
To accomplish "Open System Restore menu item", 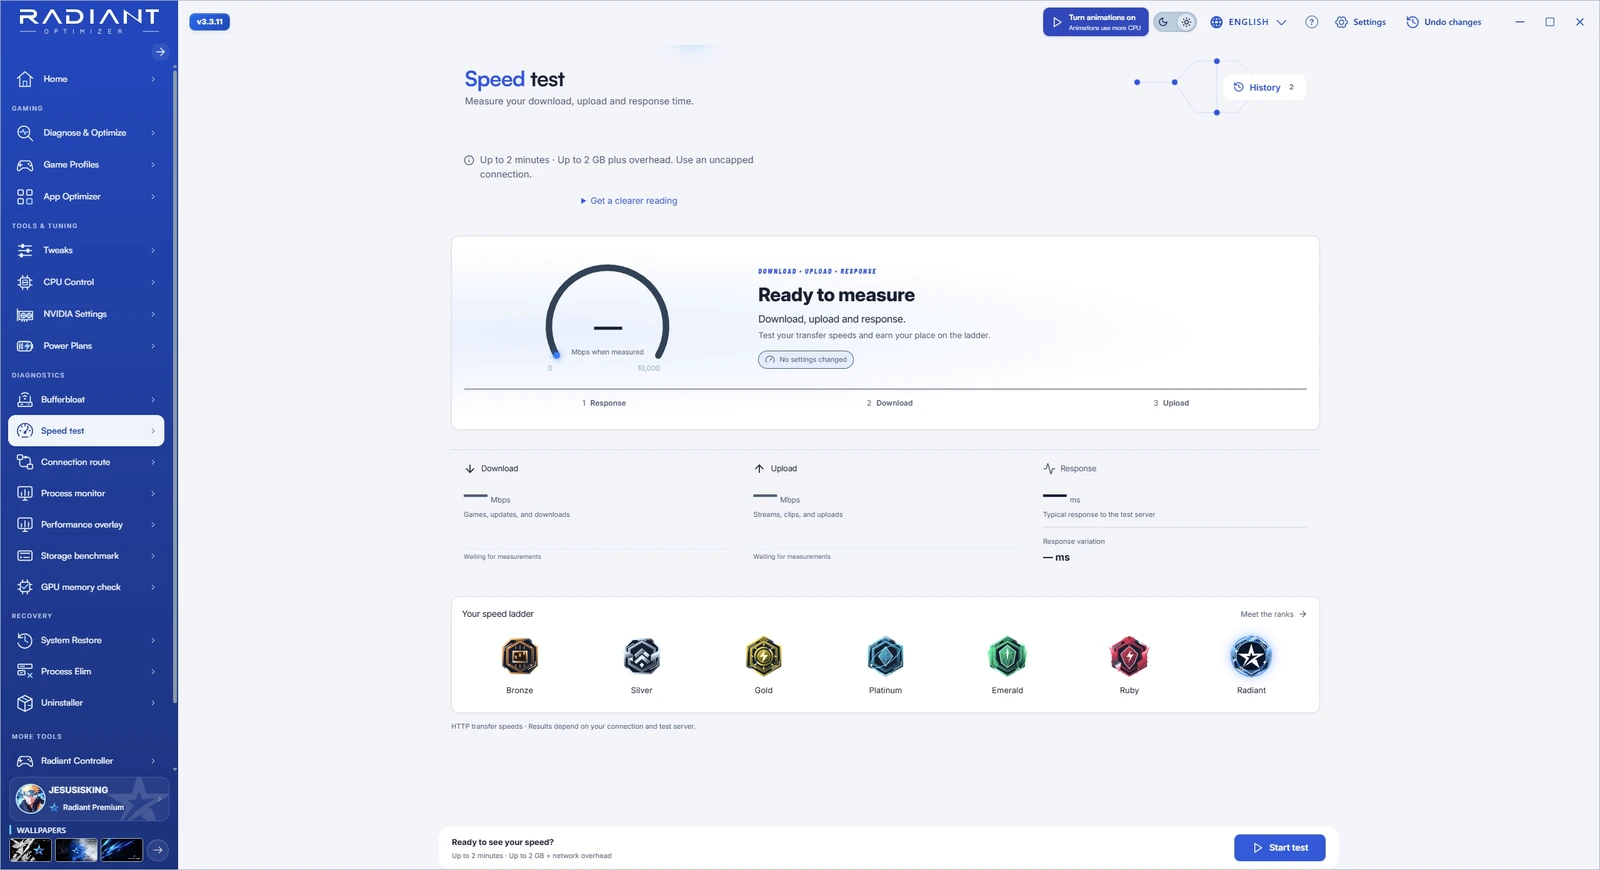I will 86,640.
